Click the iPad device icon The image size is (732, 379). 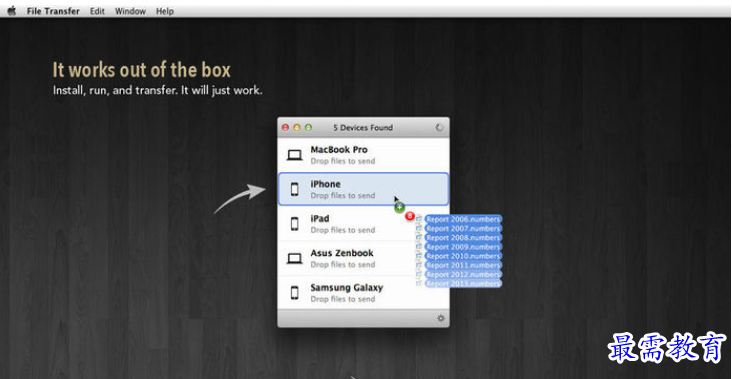pos(295,224)
